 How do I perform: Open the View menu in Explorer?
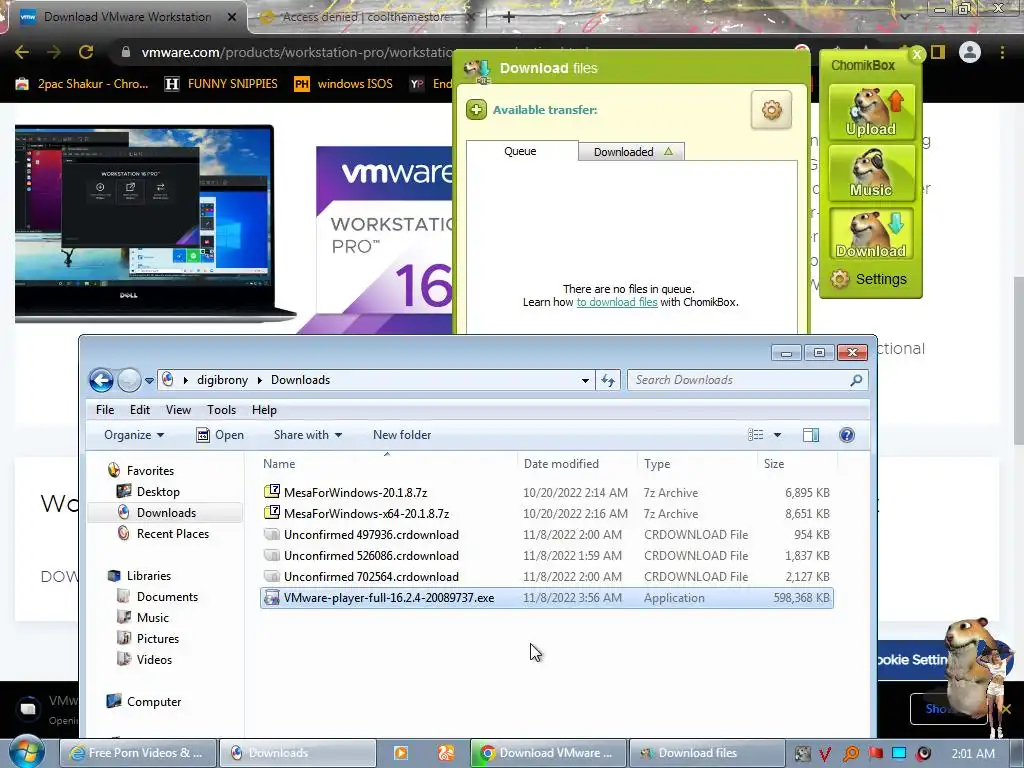pyautogui.click(x=178, y=409)
